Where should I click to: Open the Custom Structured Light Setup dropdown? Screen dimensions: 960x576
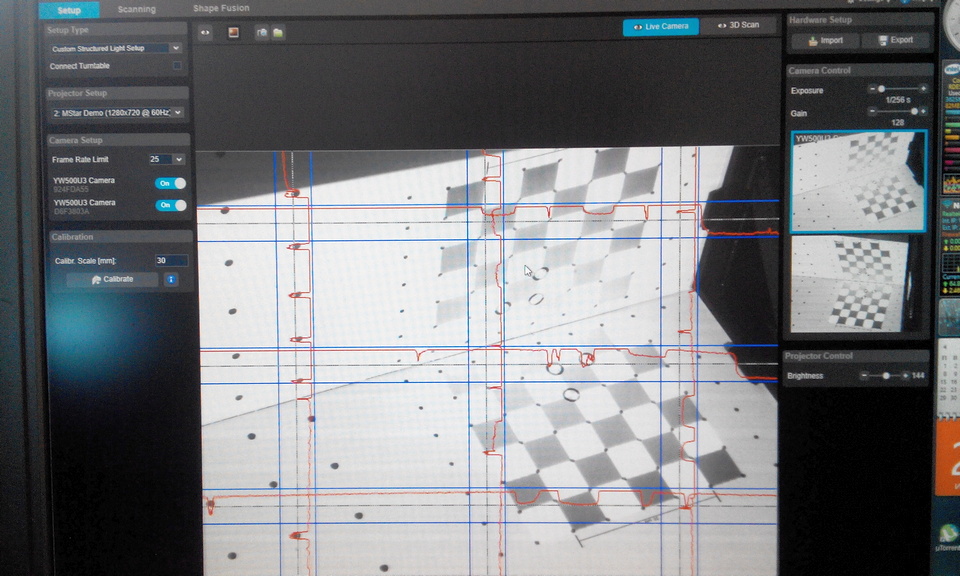(115, 48)
